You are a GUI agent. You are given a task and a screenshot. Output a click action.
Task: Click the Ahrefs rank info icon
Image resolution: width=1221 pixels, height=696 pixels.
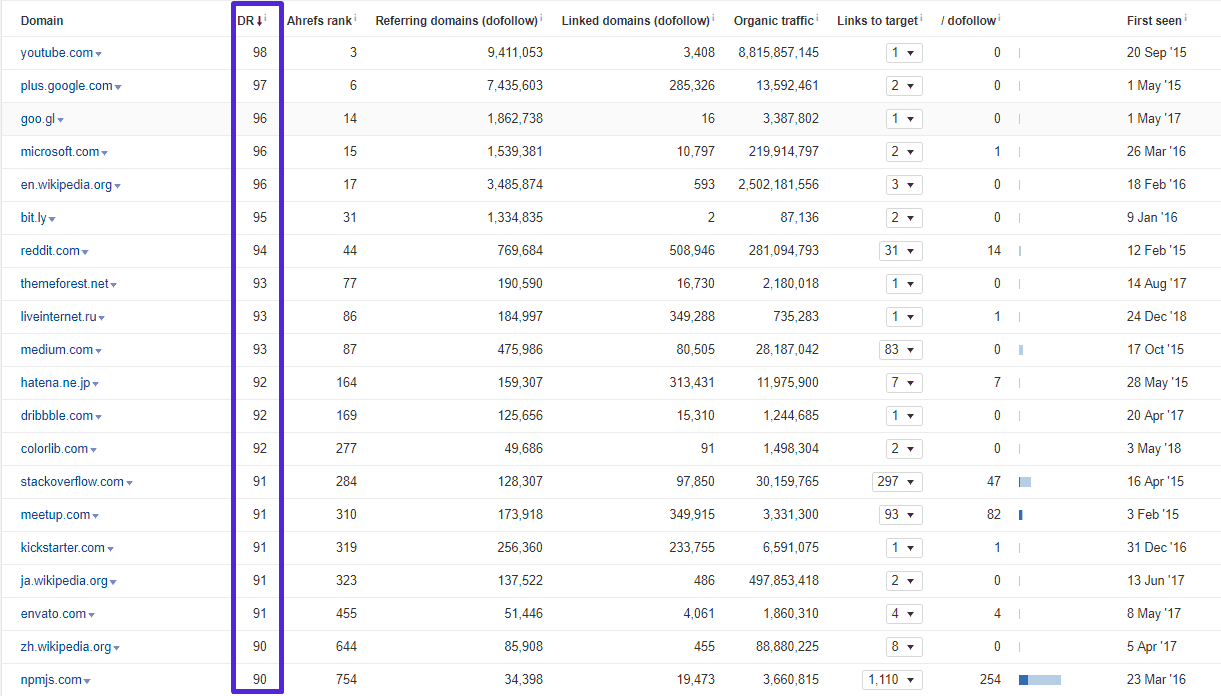coord(356,17)
